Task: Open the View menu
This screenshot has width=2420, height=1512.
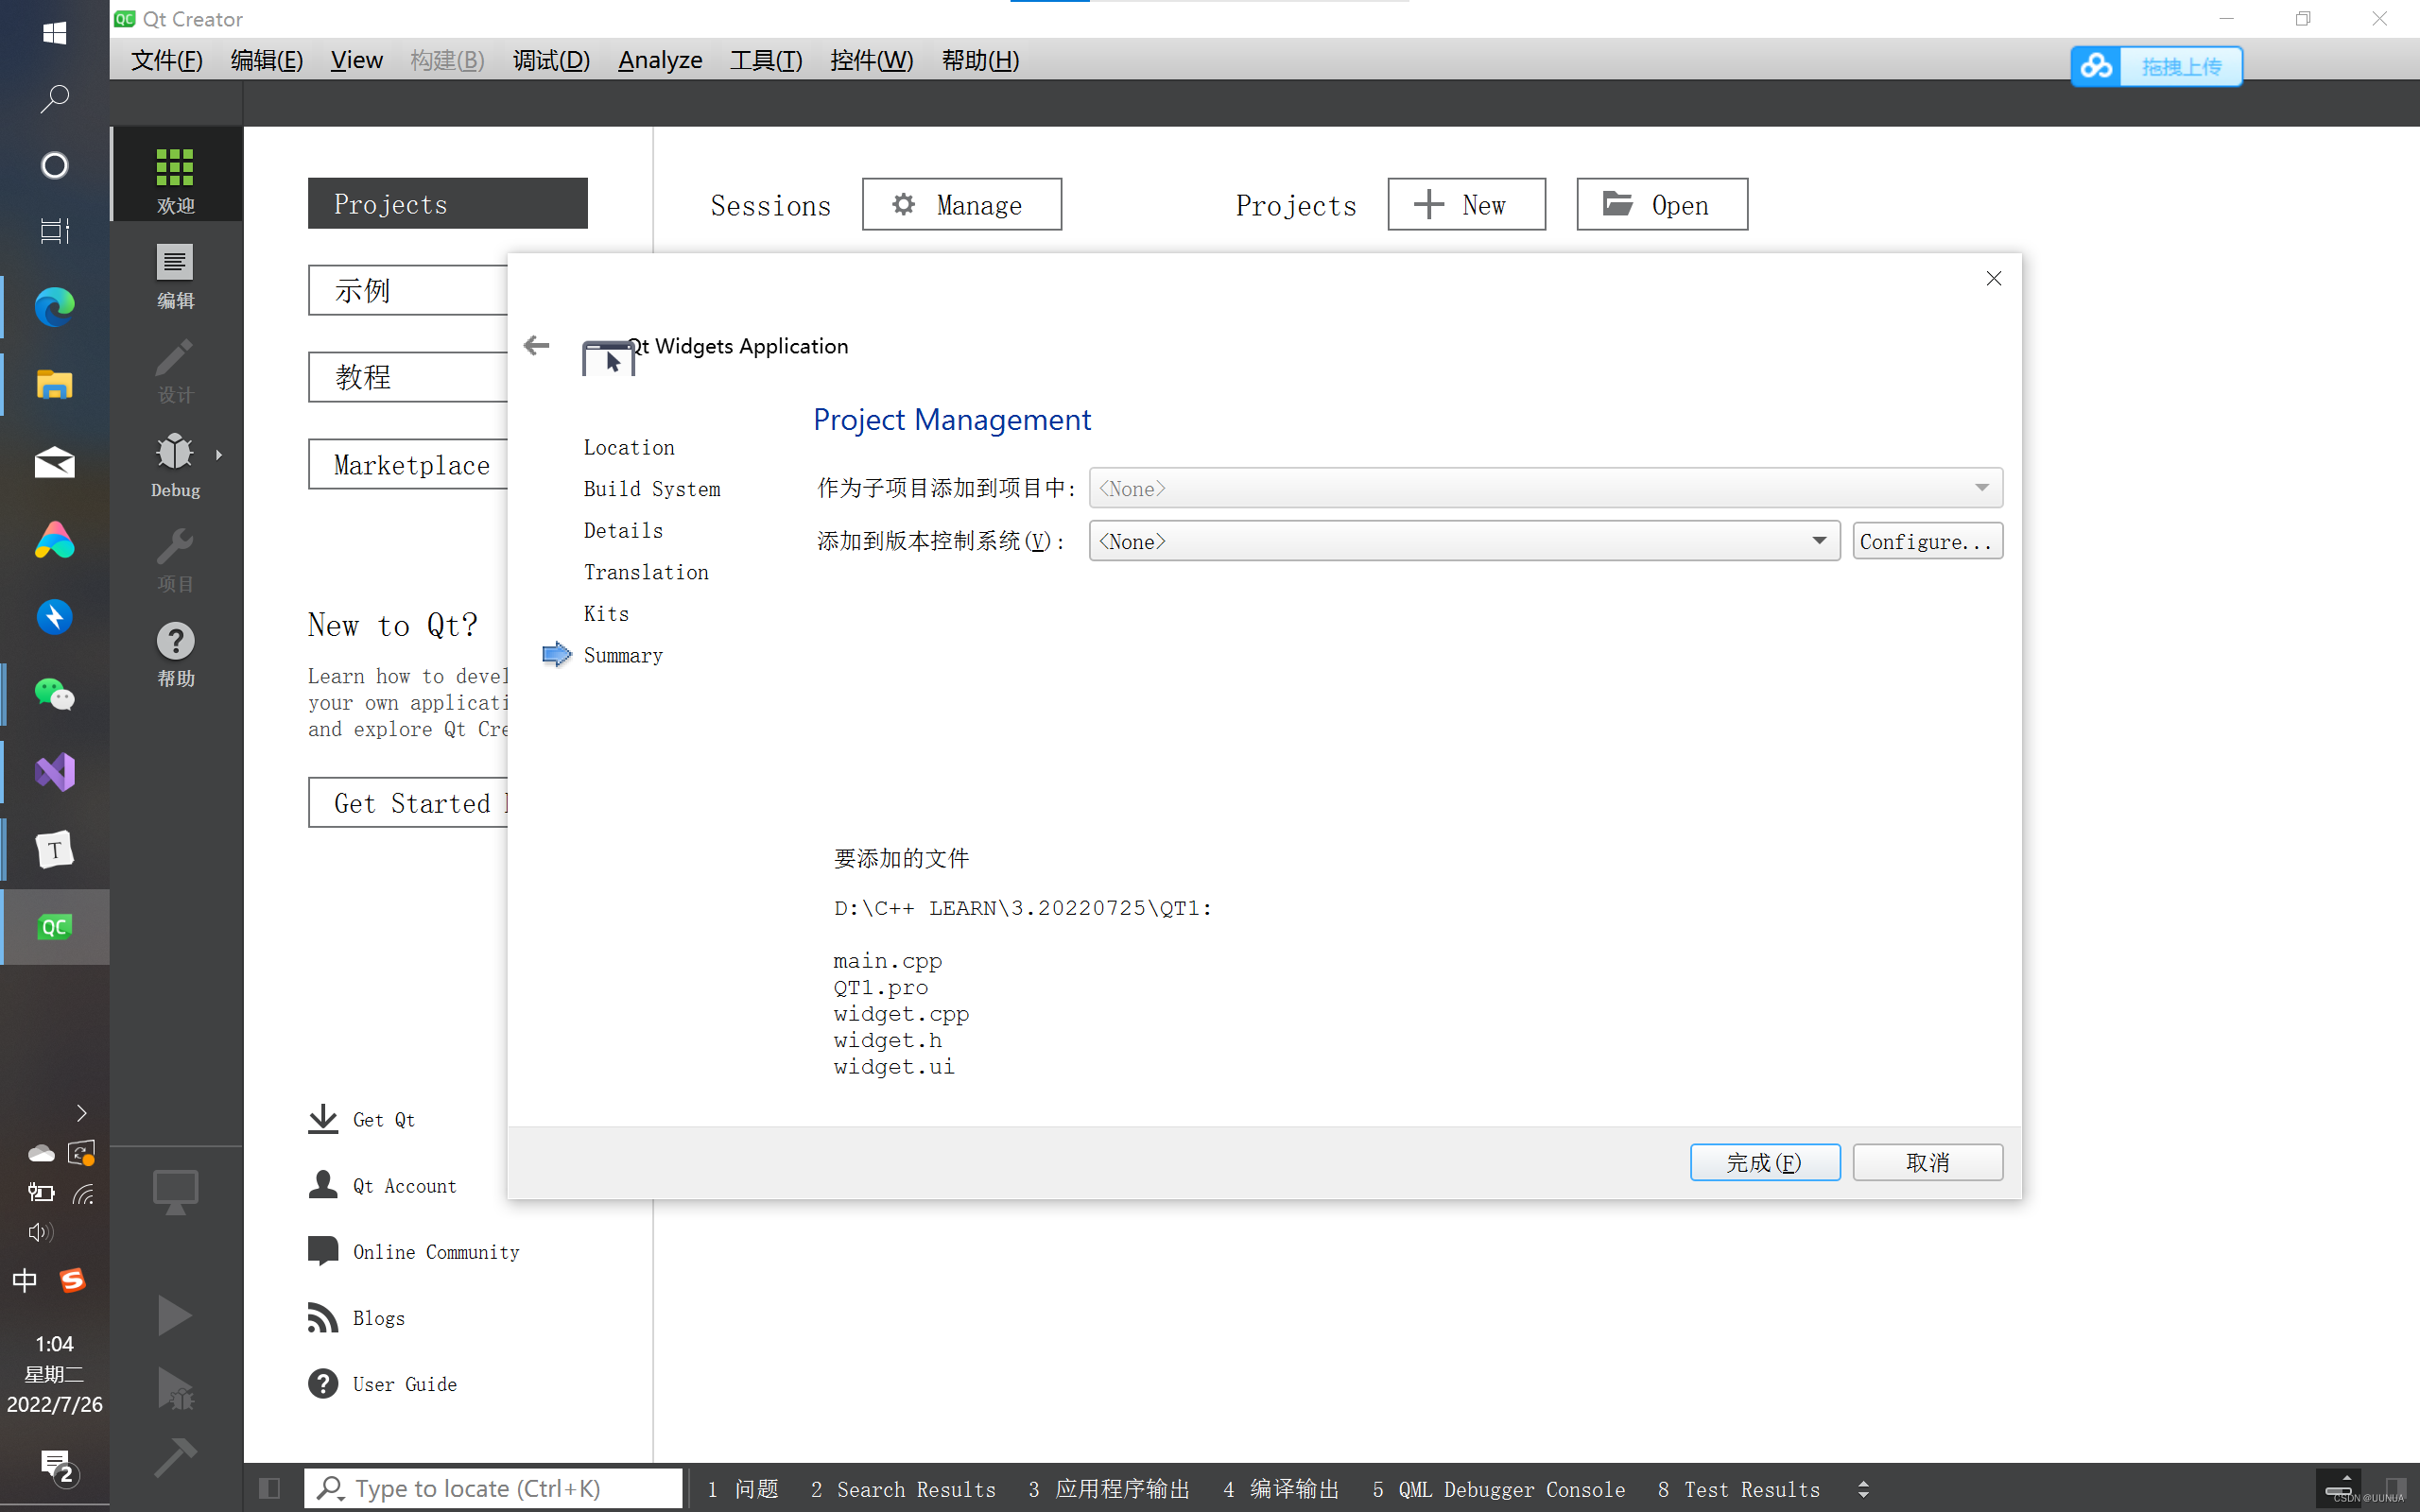Action: click(356, 60)
